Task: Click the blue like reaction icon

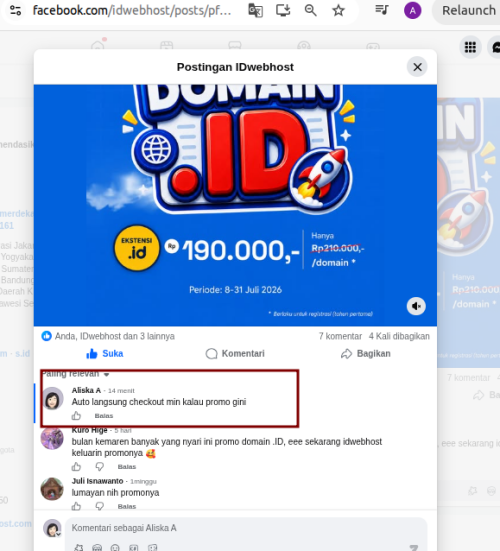Action: click(x=46, y=336)
